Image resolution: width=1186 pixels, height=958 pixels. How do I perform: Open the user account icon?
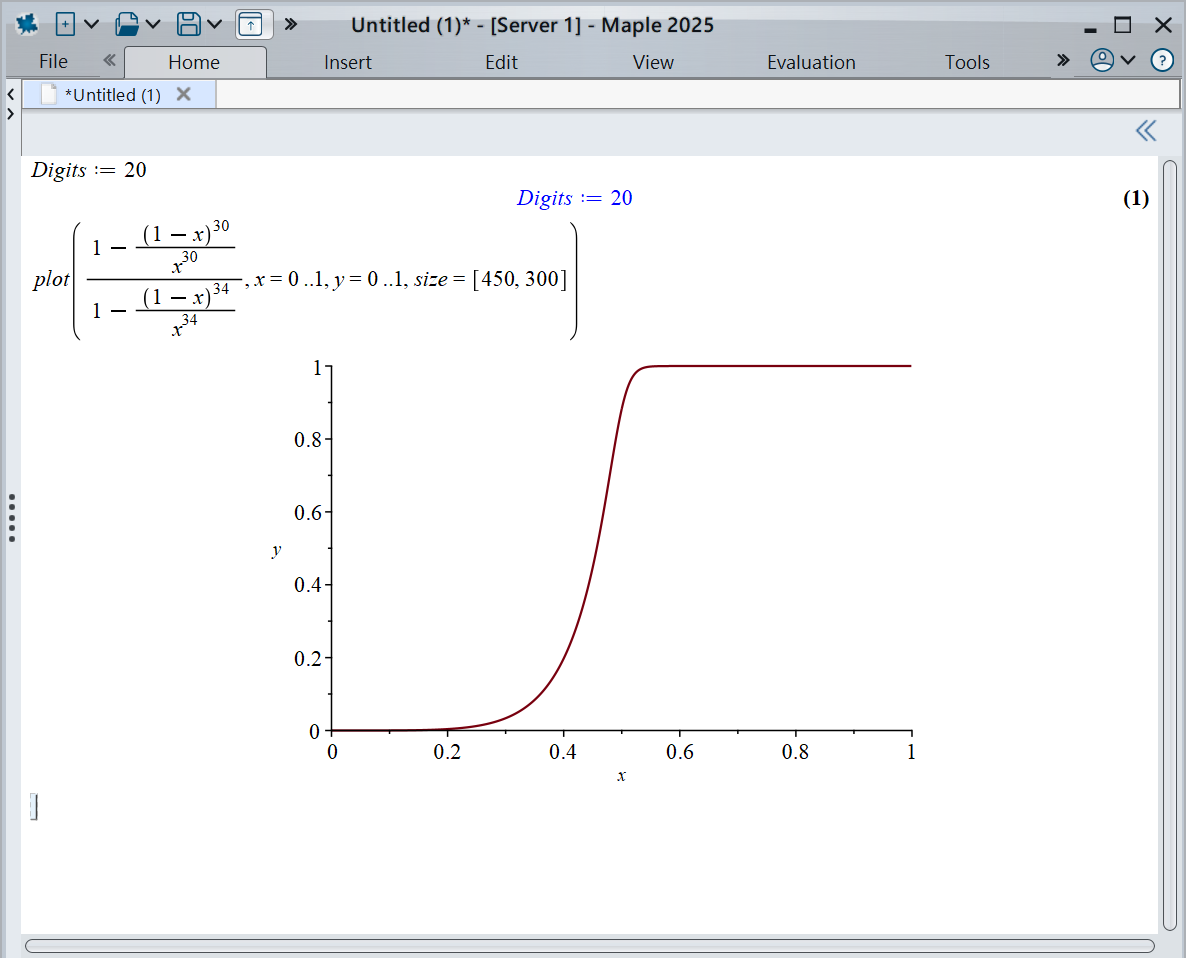coord(1102,60)
